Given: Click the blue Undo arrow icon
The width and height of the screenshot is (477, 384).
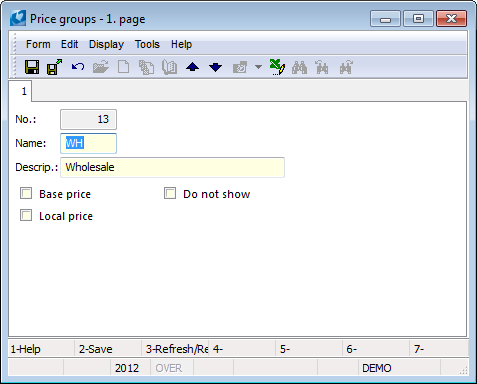Looking at the screenshot, I should click(x=78, y=67).
